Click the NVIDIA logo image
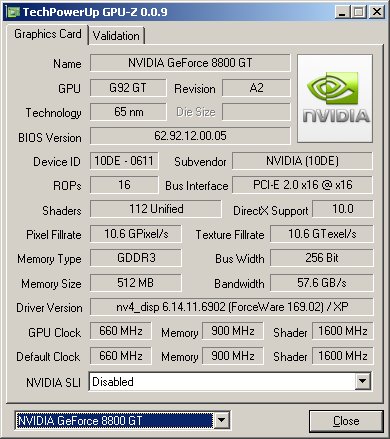 (x=335, y=99)
